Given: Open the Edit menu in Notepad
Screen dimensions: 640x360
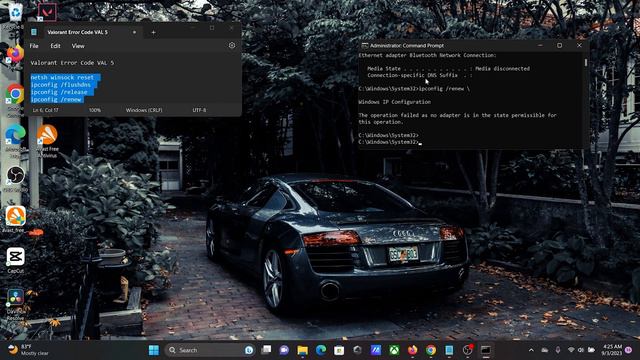Looking at the screenshot, I should pyautogui.click(x=55, y=46).
